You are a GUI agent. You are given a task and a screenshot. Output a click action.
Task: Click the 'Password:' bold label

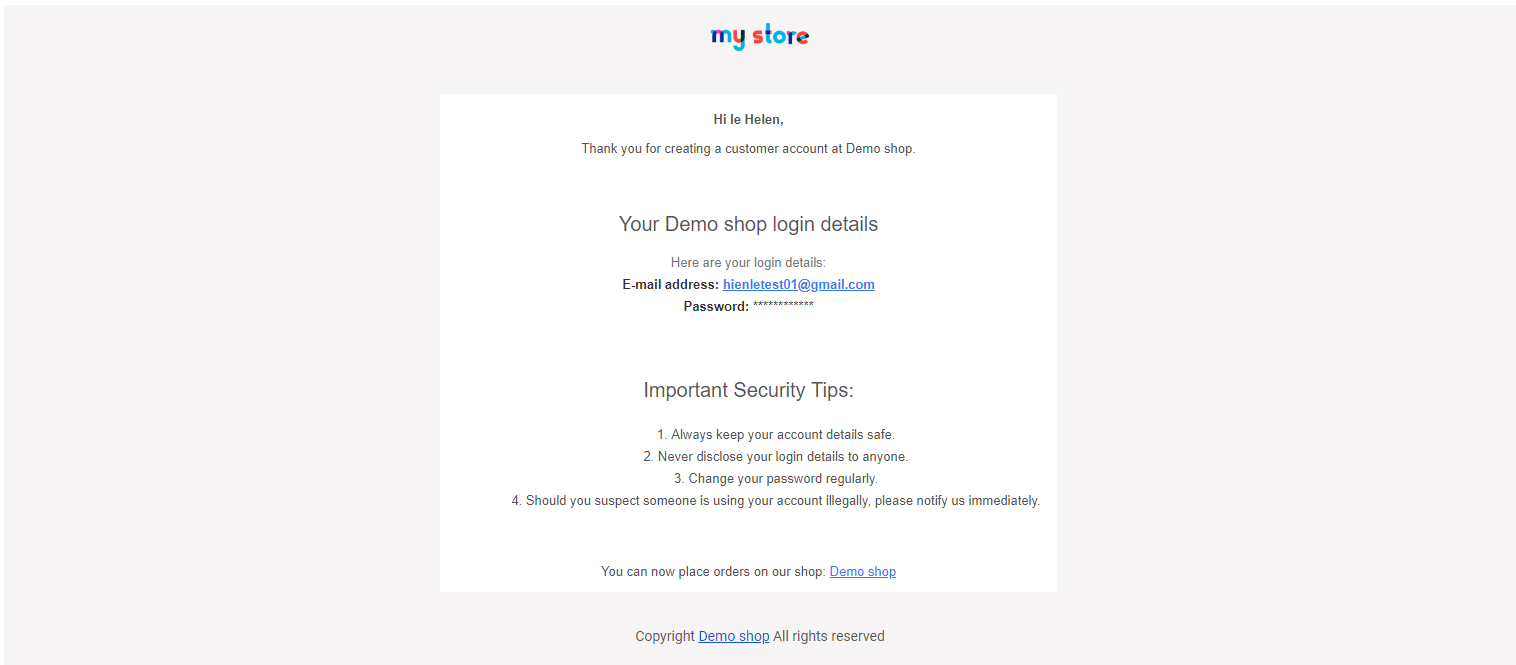click(716, 307)
